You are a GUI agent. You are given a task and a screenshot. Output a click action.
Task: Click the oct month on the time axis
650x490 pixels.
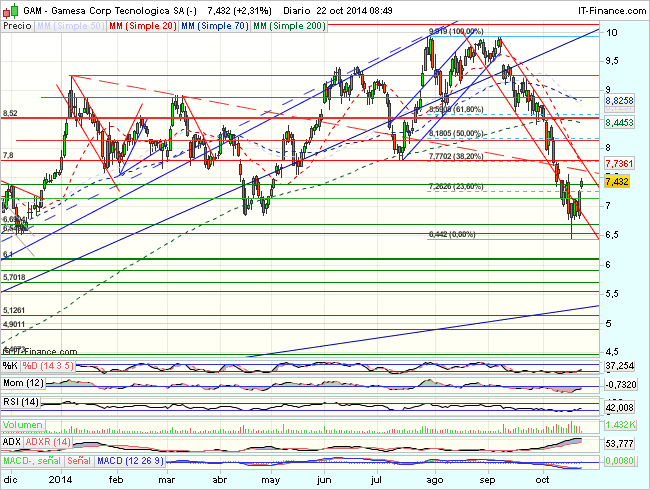(542, 480)
